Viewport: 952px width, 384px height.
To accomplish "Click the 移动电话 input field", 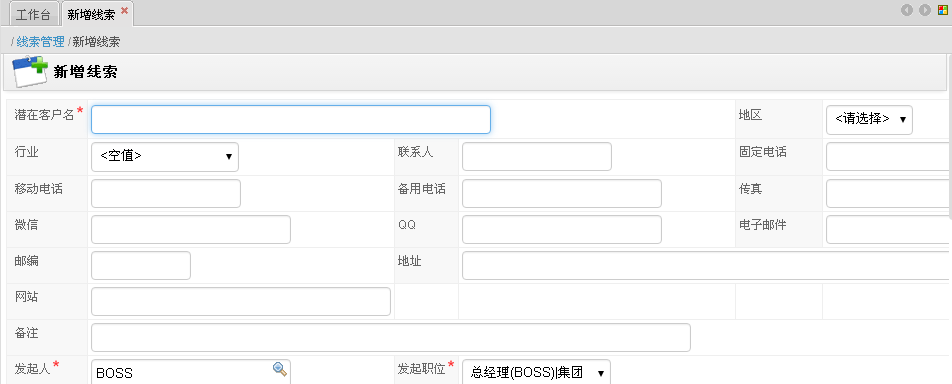I will (x=166, y=193).
